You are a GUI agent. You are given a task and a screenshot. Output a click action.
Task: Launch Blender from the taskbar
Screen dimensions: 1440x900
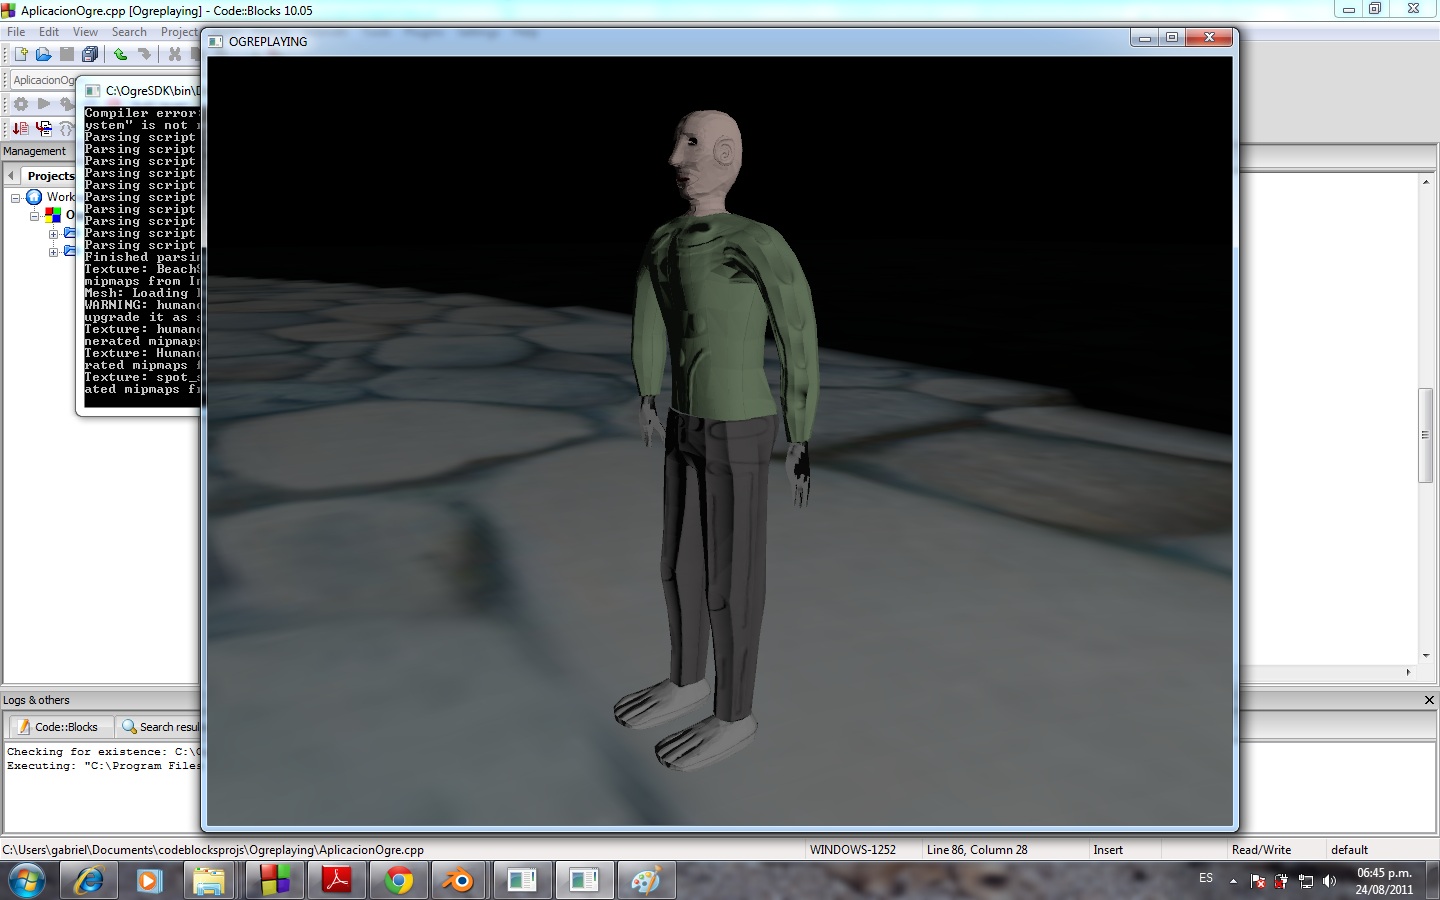click(x=458, y=881)
